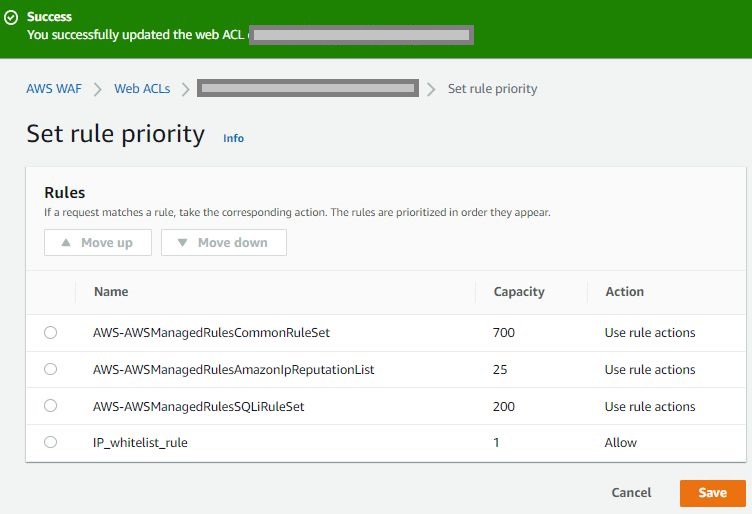Click capacity value 25
The height and width of the screenshot is (514, 752).
click(x=500, y=370)
